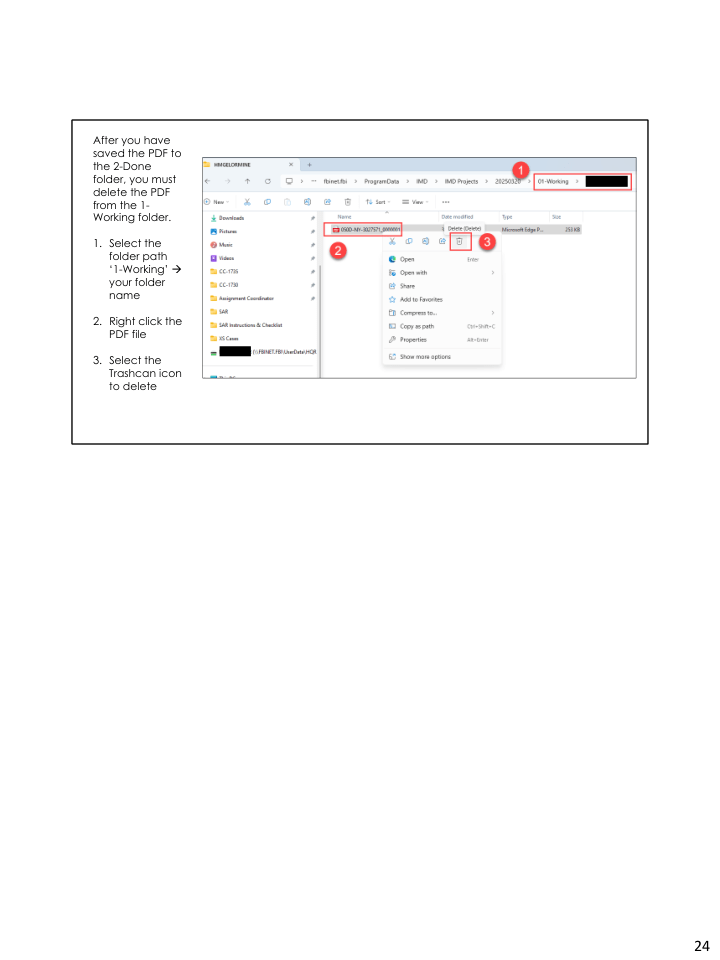Click the Delete trashcan icon in context menu

coord(459,241)
